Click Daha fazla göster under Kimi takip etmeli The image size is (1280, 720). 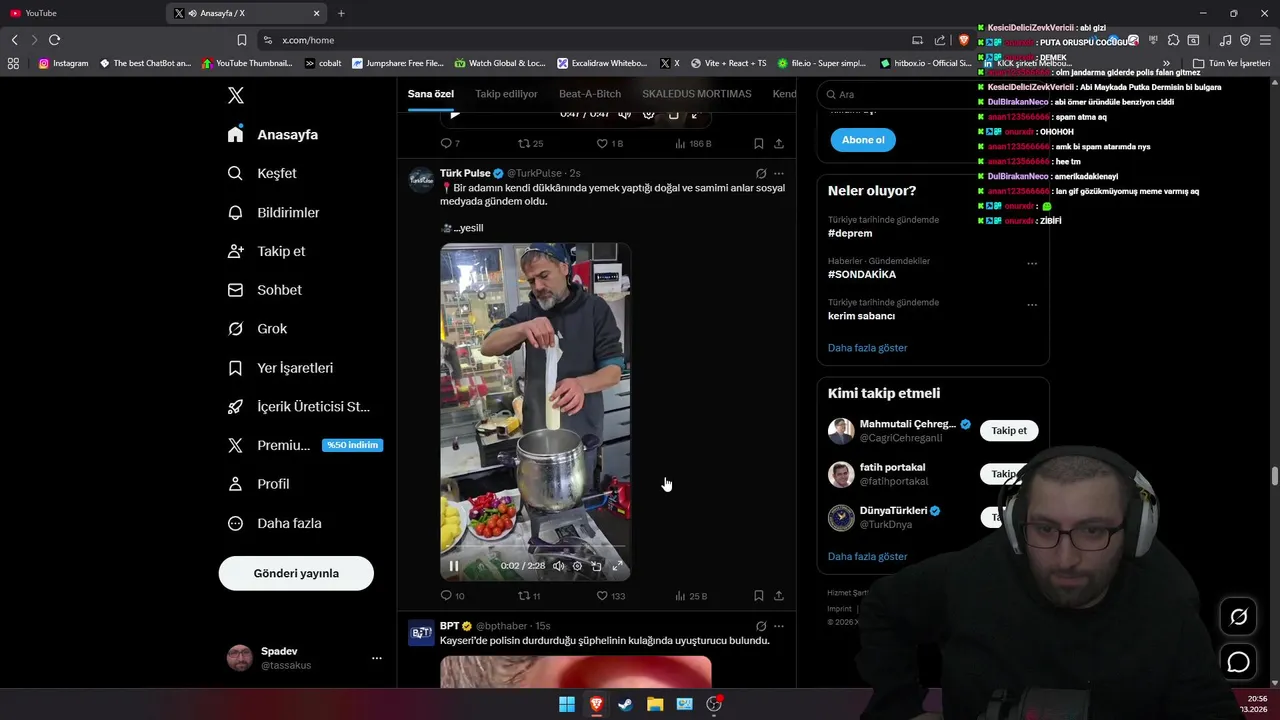tap(868, 556)
